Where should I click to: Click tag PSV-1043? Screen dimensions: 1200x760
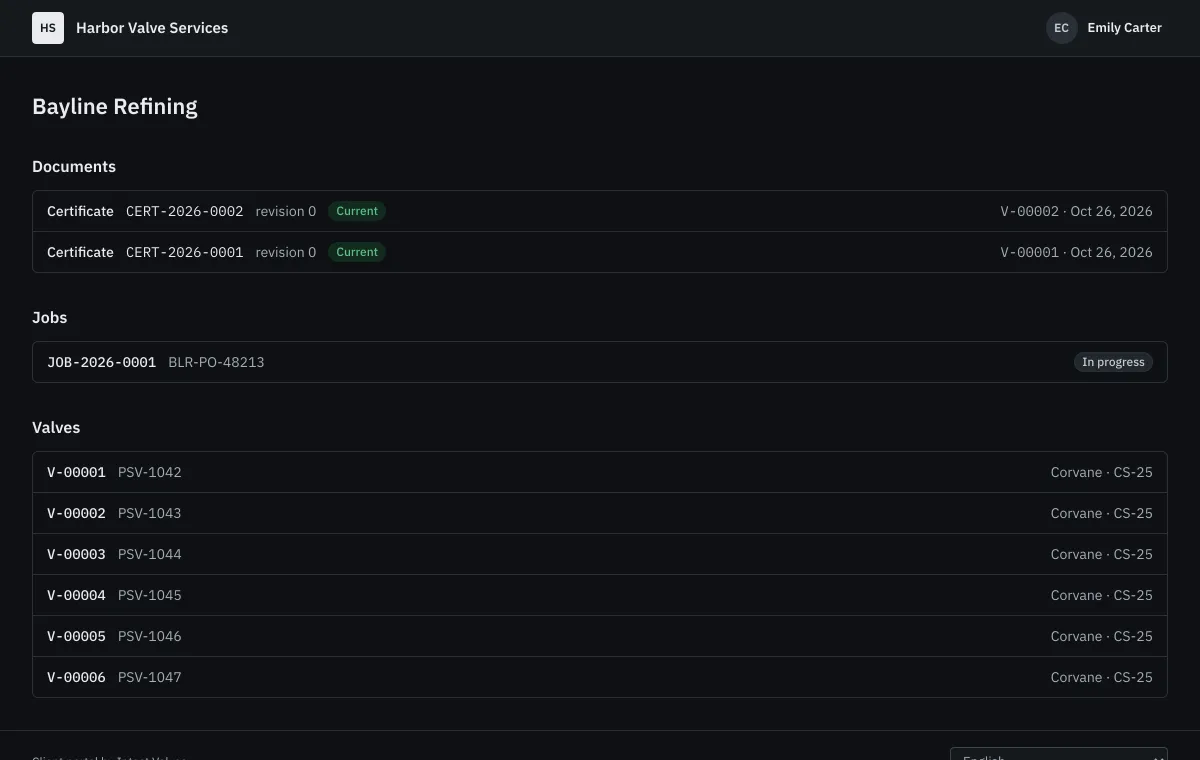click(150, 513)
